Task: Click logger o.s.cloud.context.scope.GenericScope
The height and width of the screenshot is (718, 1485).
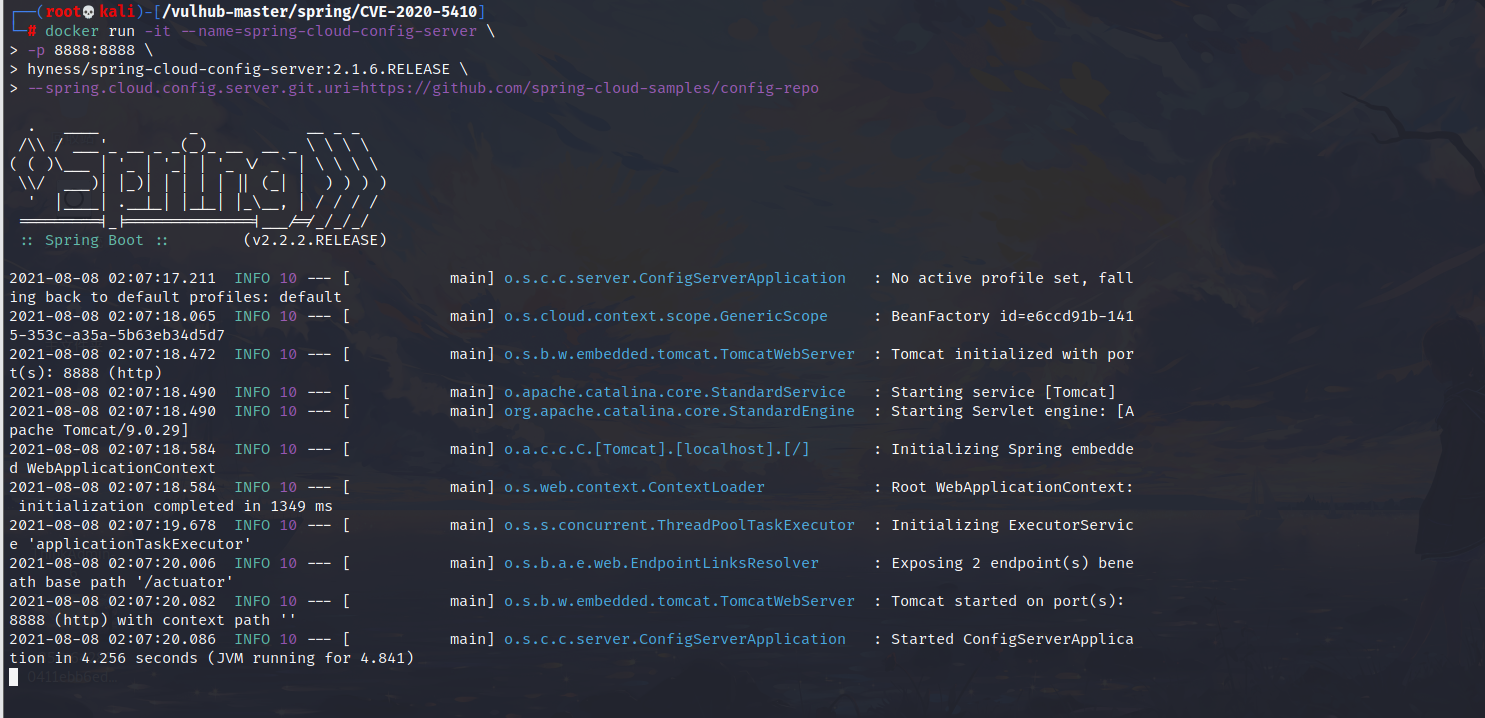Action: (666, 316)
